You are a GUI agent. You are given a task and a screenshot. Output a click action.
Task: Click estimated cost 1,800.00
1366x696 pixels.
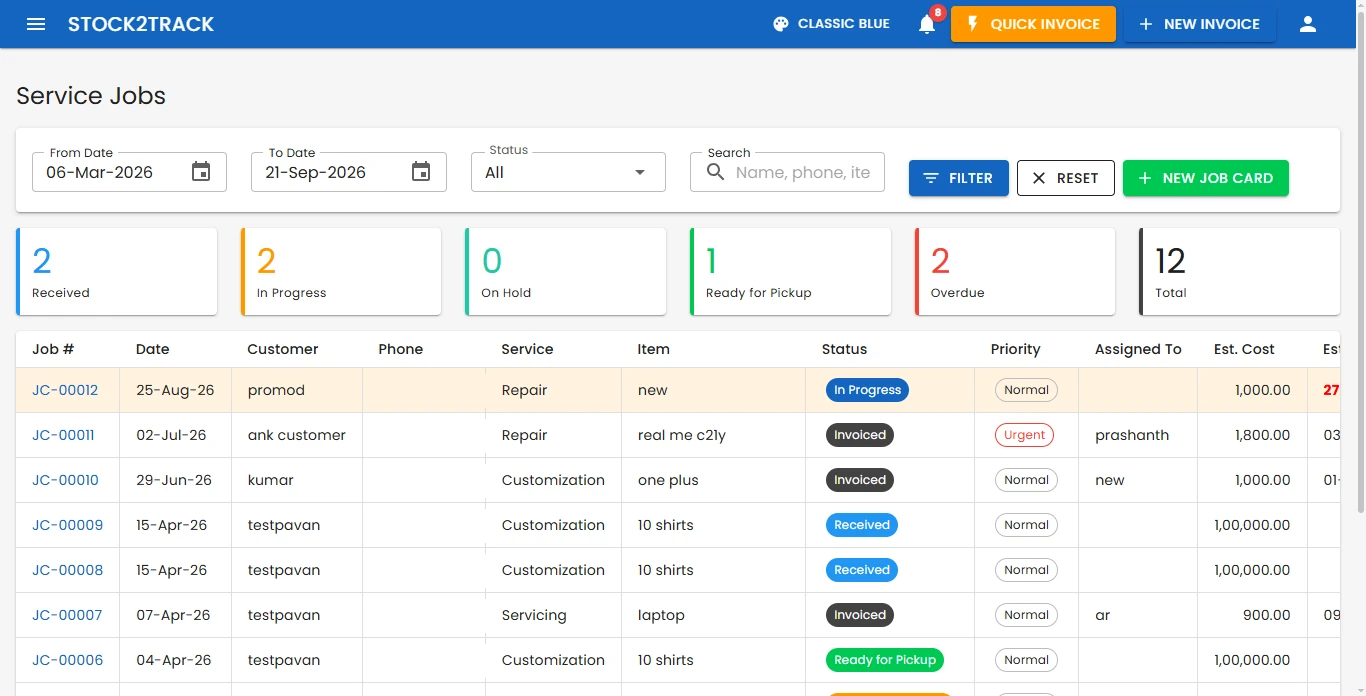tap(1263, 435)
